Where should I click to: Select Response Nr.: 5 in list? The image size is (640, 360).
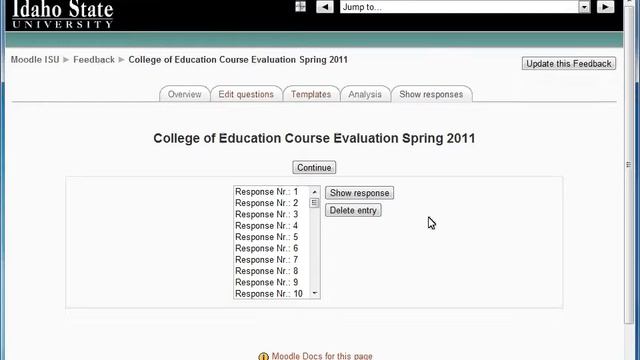coord(271,237)
